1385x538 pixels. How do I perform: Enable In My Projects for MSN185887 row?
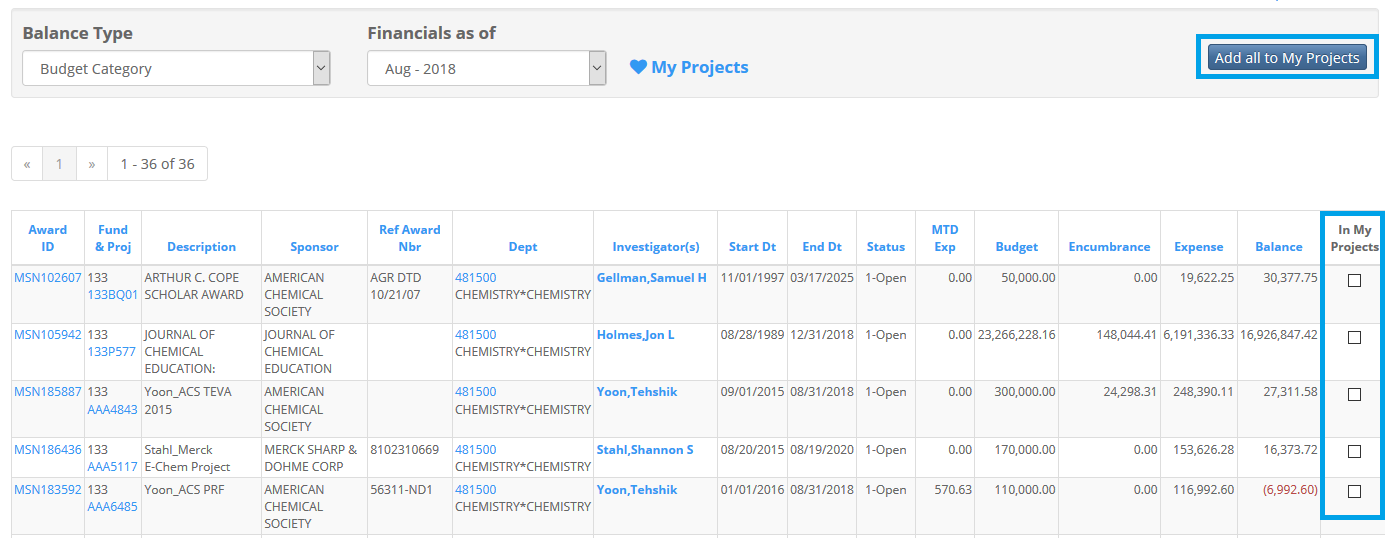[x=1354, y=395]
